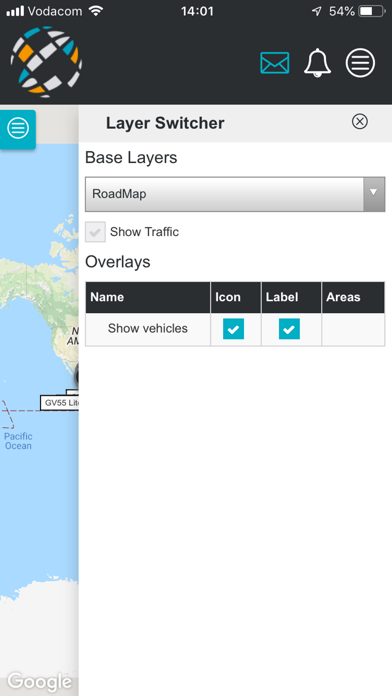
Task: Close the Layer Switcher panel
Action: click(x=360, y=121)
